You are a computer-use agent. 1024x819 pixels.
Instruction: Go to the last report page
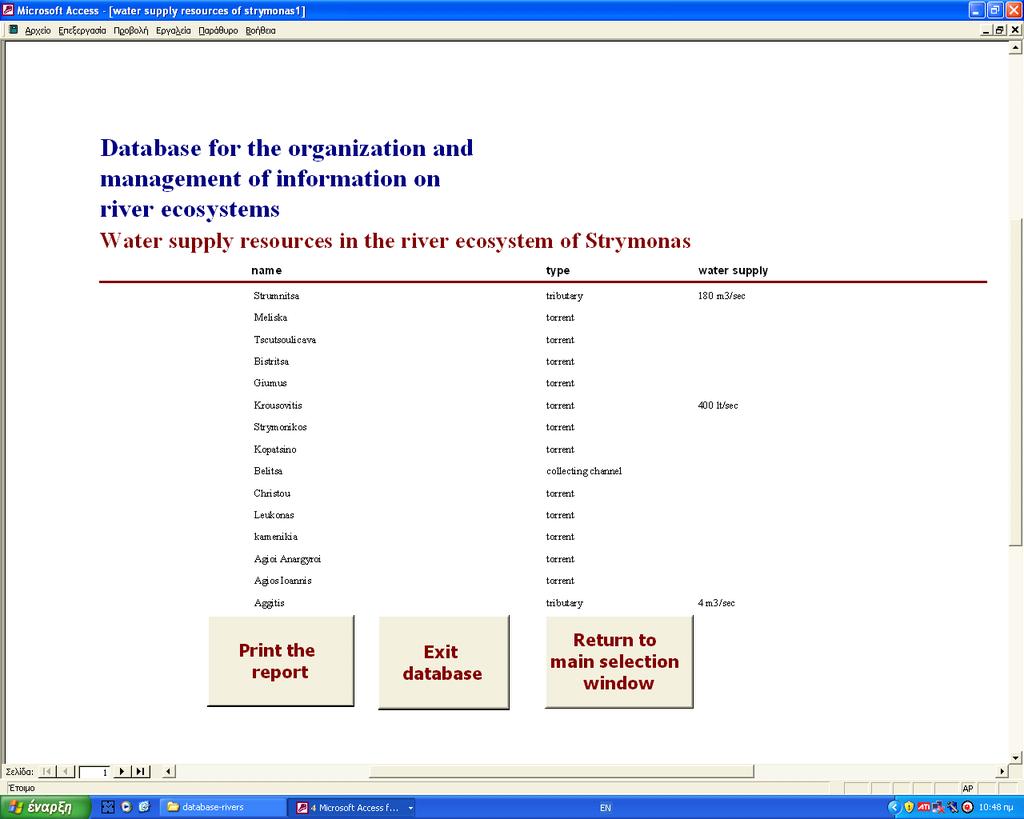[x=140, y=771]
